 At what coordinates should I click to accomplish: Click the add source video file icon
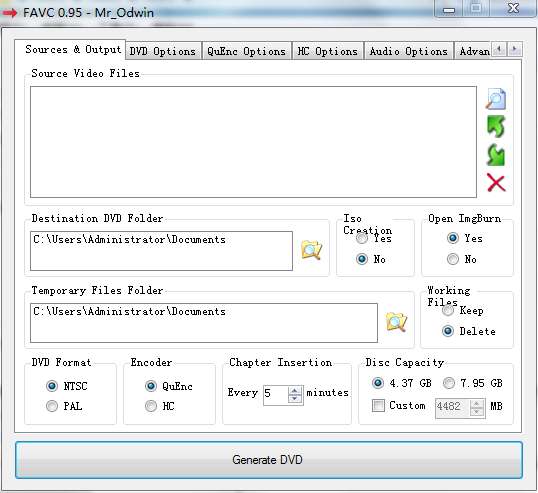click(x=496, y=99)
